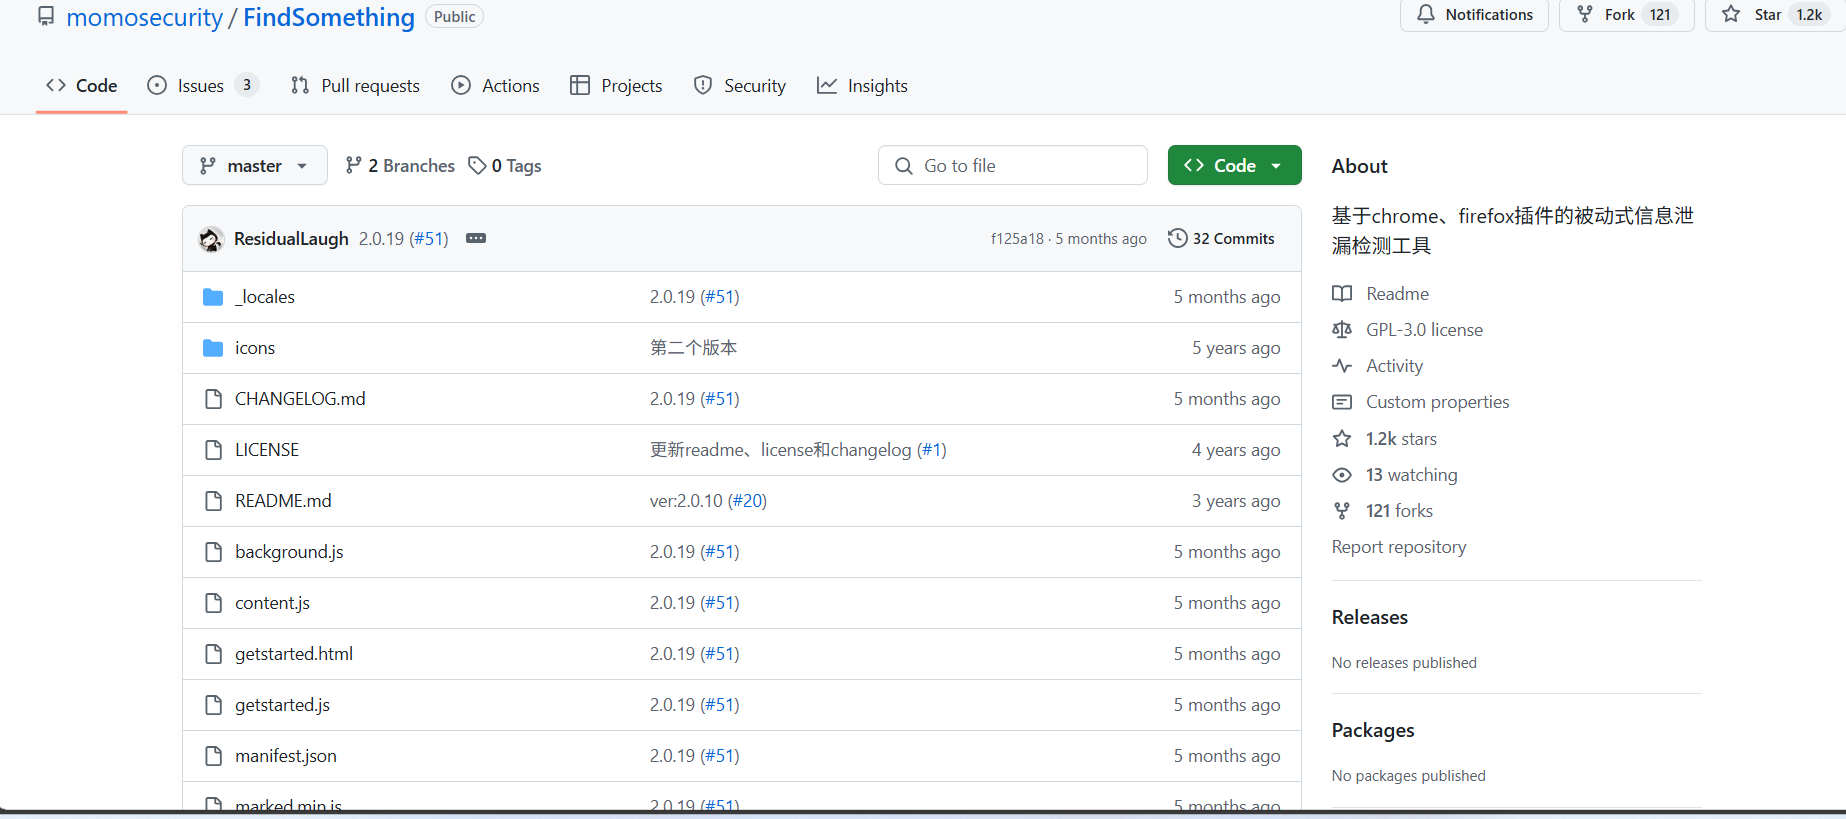Open ResidualLaugh author profile link
This screenshot has height=819, width=1846.
click(291, 239)
